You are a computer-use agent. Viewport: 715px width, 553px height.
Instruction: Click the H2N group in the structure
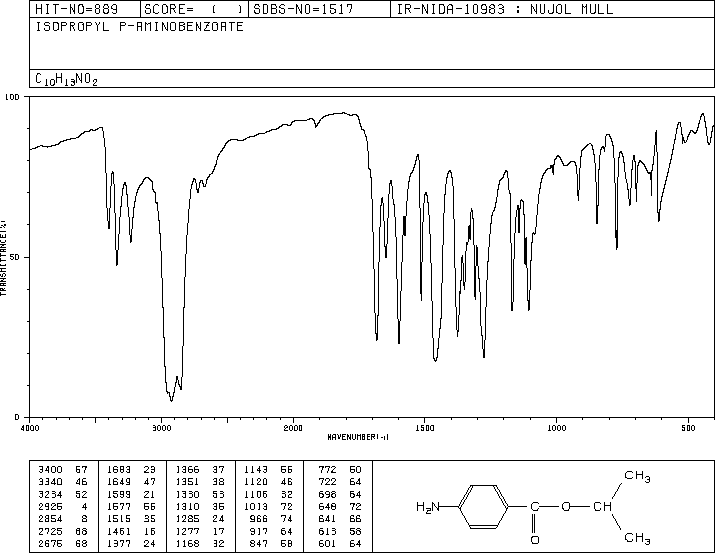point(428,507)
